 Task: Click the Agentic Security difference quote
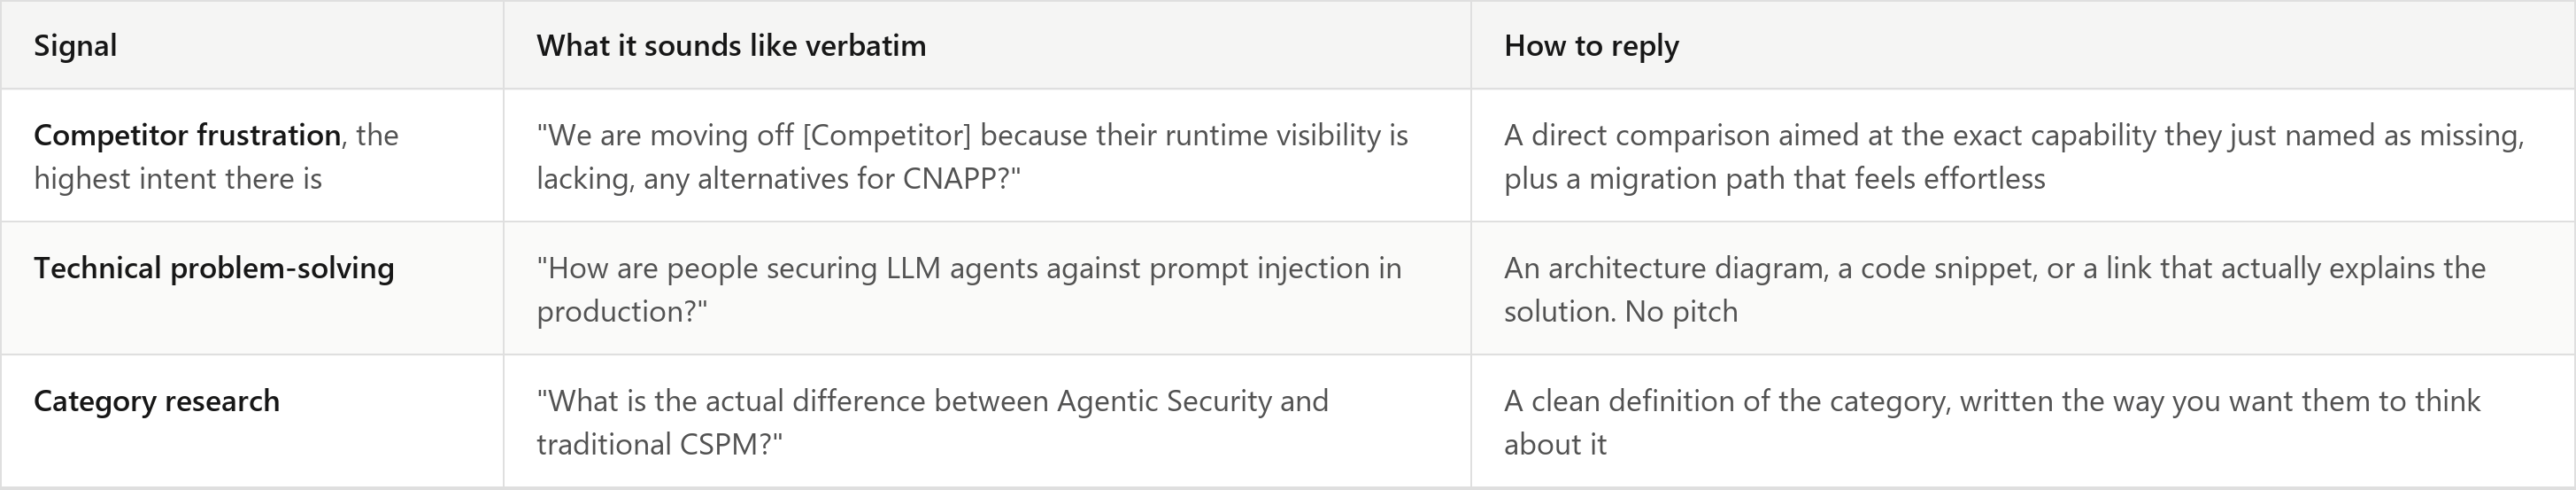933,422
